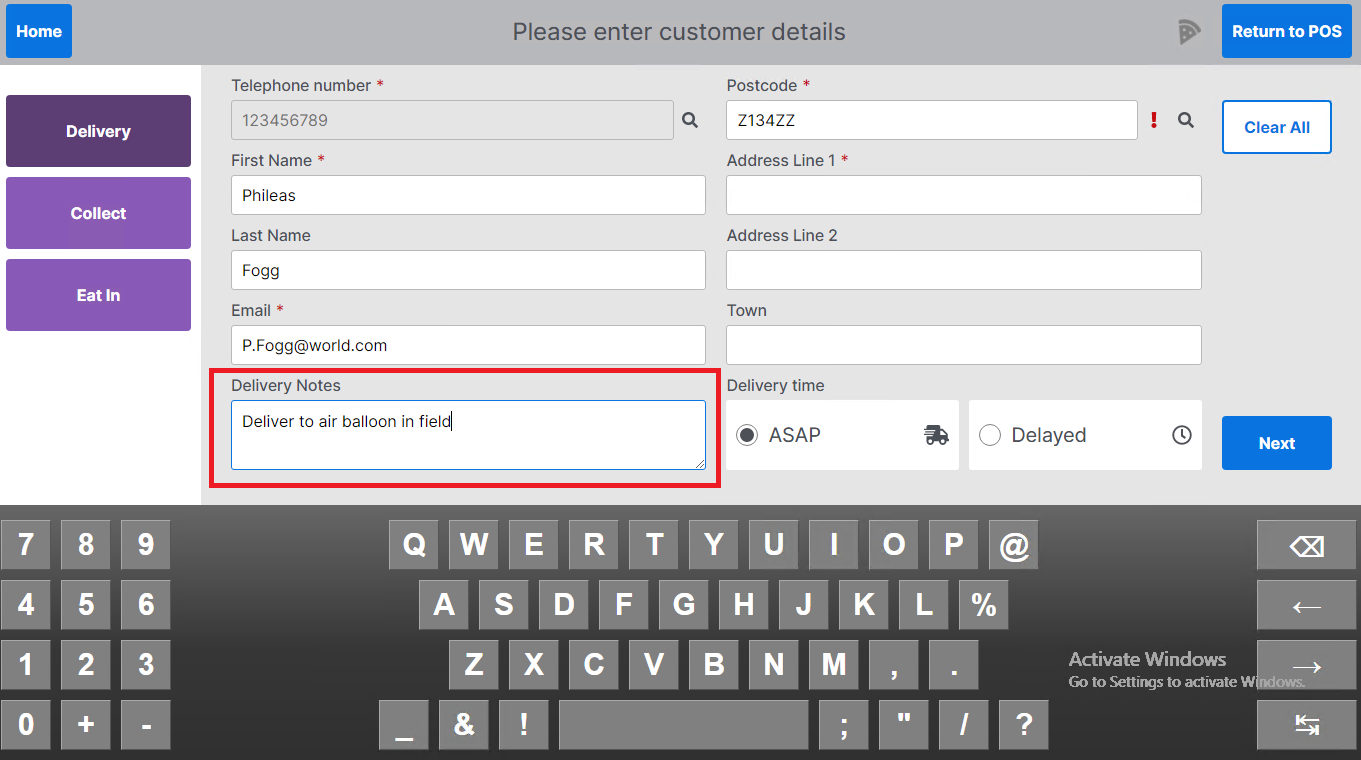Click the Clear All button

[1276, 127]
